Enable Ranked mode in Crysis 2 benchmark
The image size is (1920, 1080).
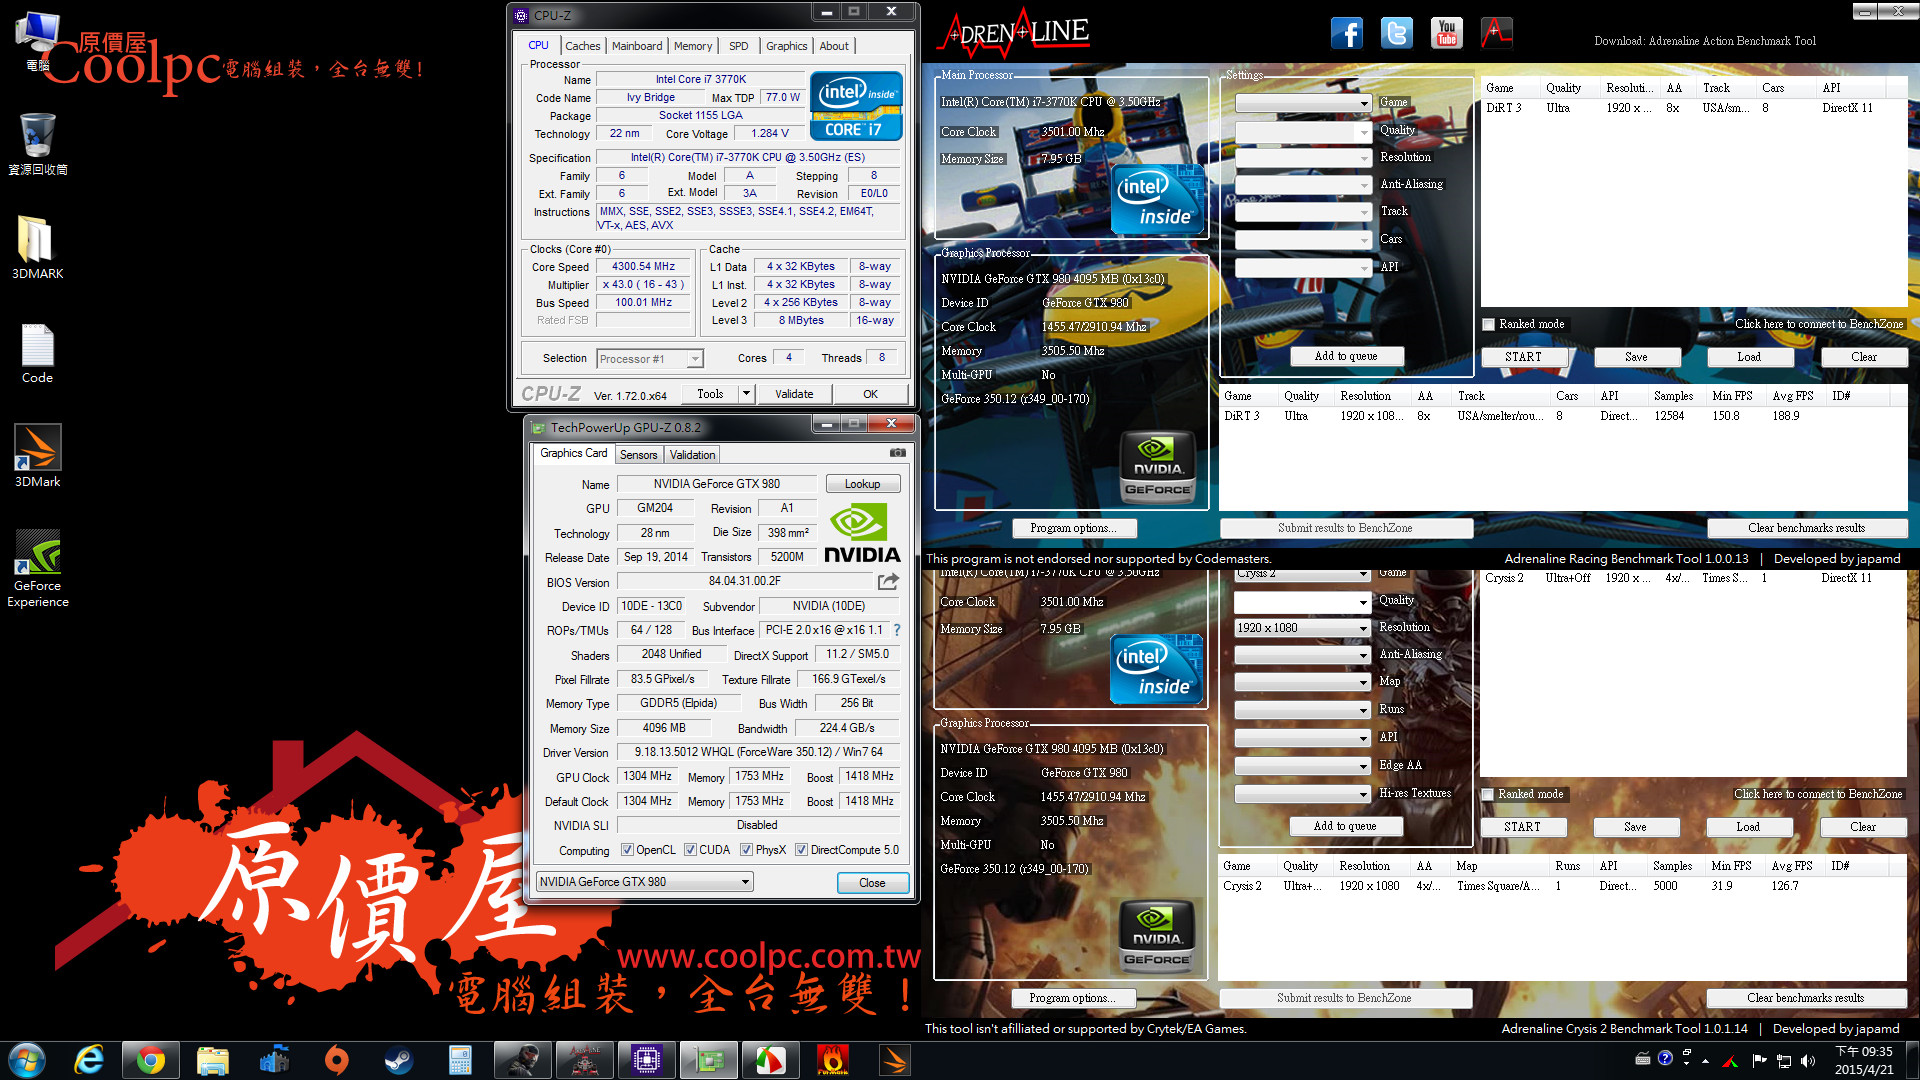pyautogui.click(x=1488, y=794)
